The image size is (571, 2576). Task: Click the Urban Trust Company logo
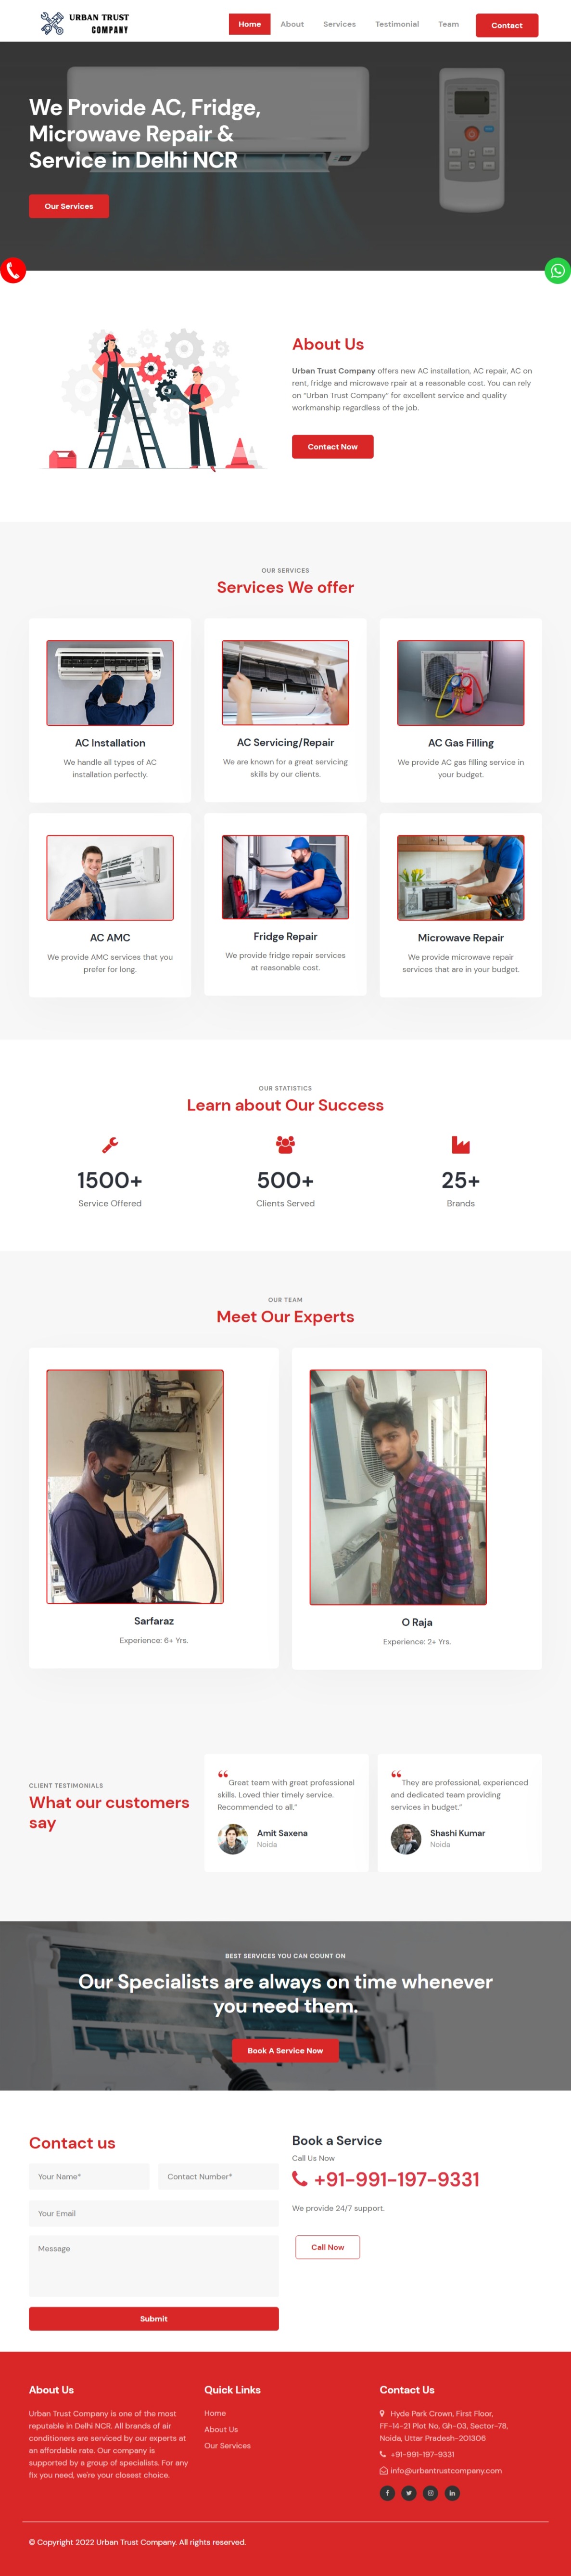click(85, 24)
